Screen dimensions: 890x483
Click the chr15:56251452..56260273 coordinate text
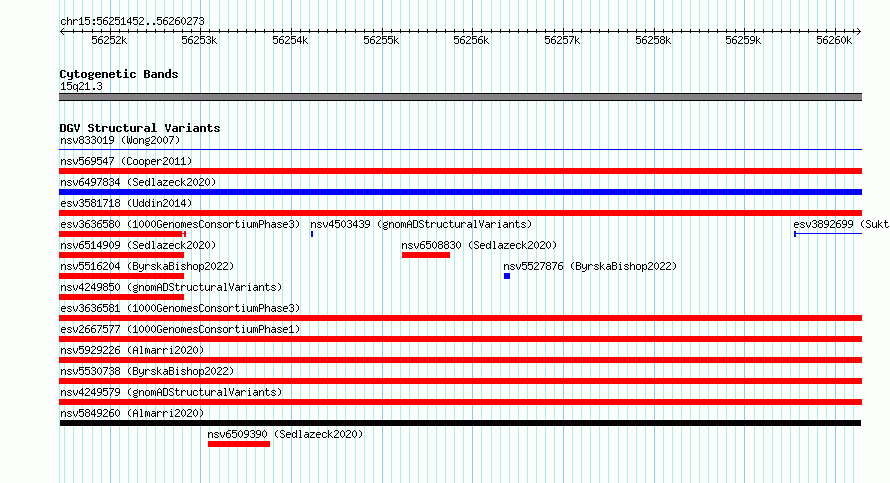132,22
